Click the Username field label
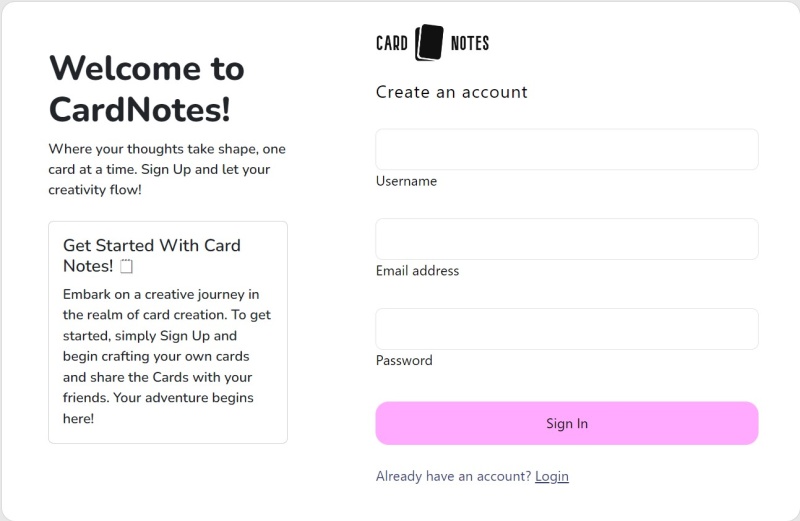 click(x=406, y=181)
